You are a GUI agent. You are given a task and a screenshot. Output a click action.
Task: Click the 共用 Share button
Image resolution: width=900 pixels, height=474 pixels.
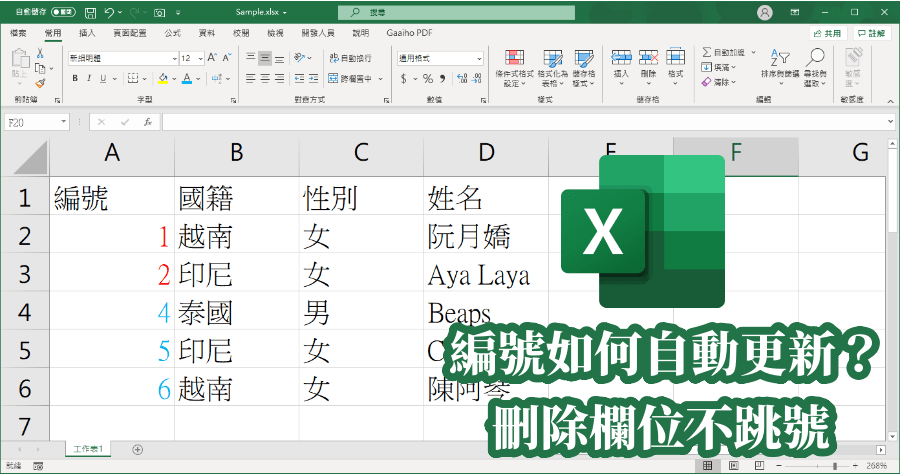(828, 33)
